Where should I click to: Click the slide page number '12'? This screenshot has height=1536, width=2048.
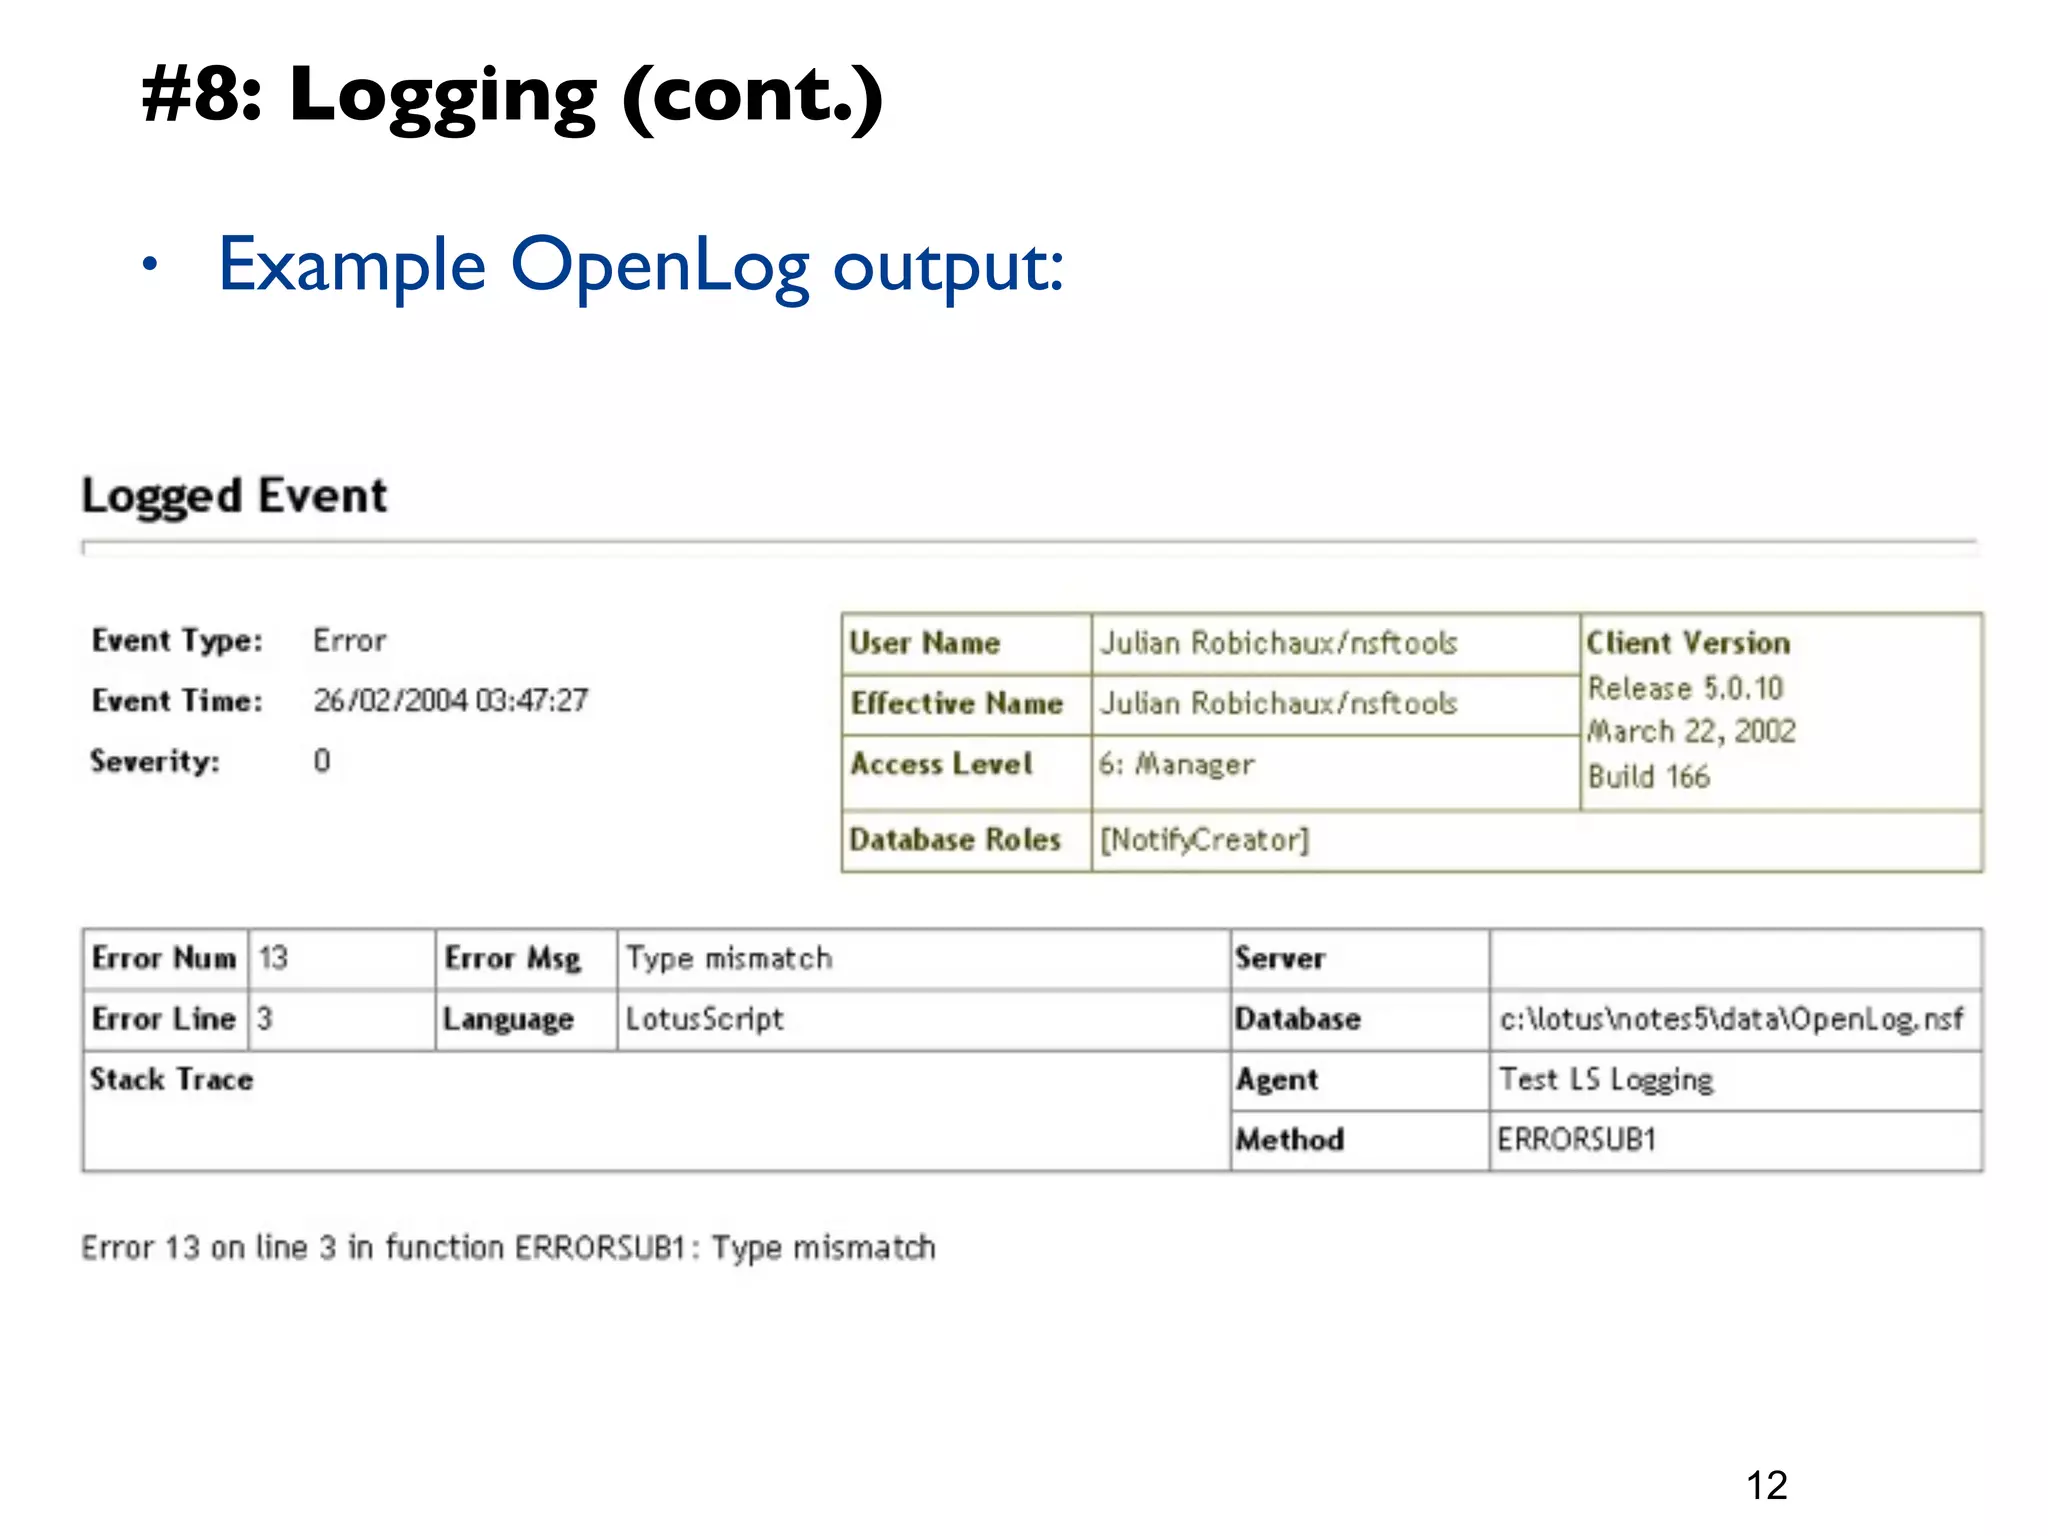(1766, 1485)
